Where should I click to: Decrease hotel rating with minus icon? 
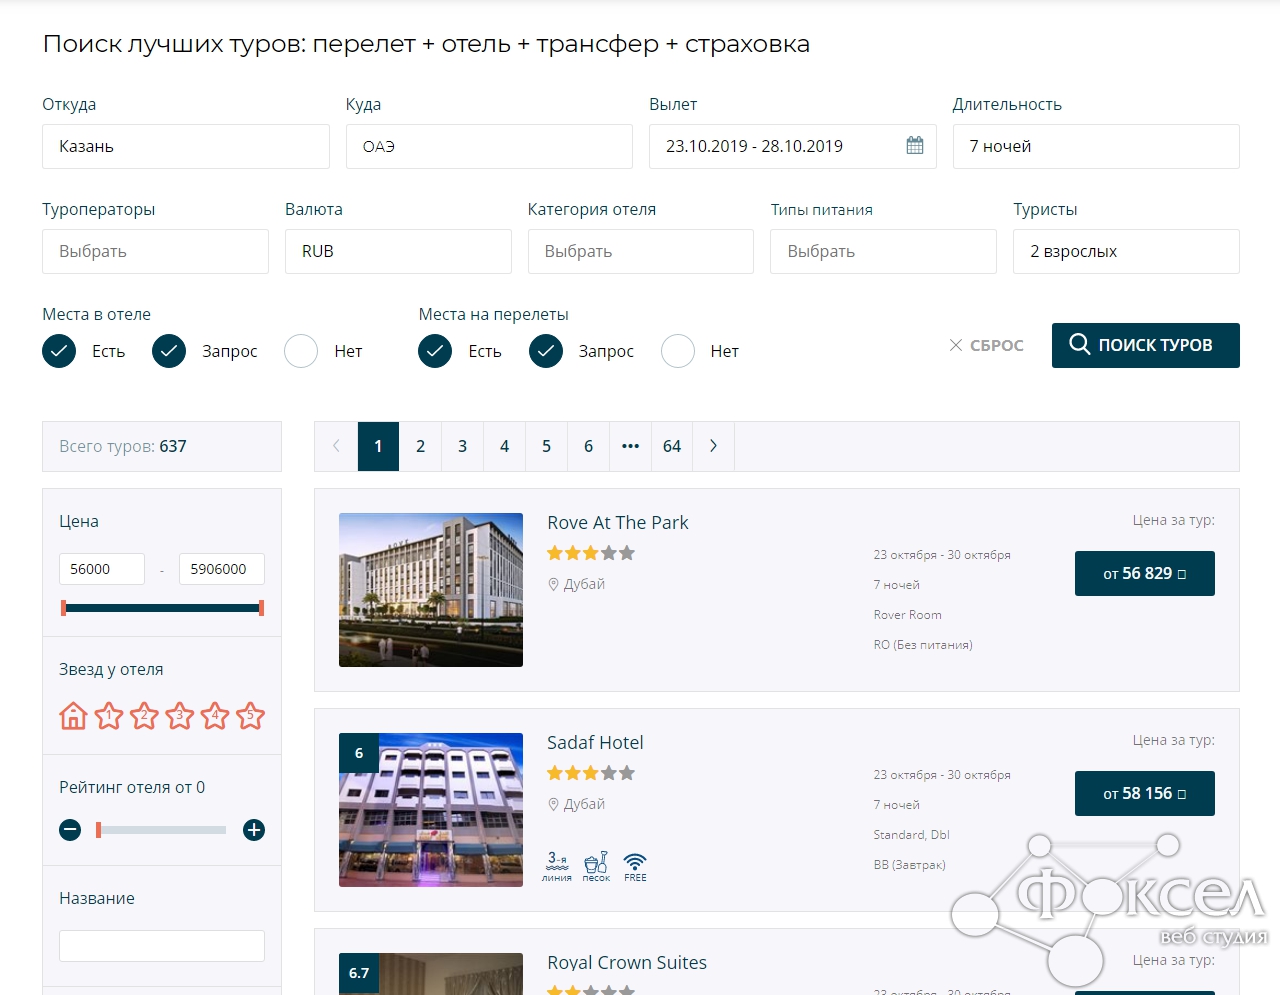click(70, 830)
